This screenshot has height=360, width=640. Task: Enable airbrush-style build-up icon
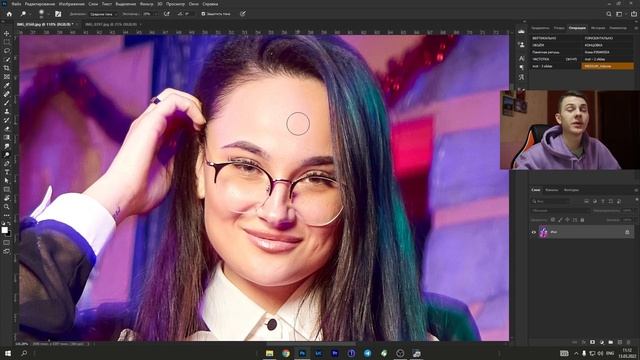click(x=167, y=14)
